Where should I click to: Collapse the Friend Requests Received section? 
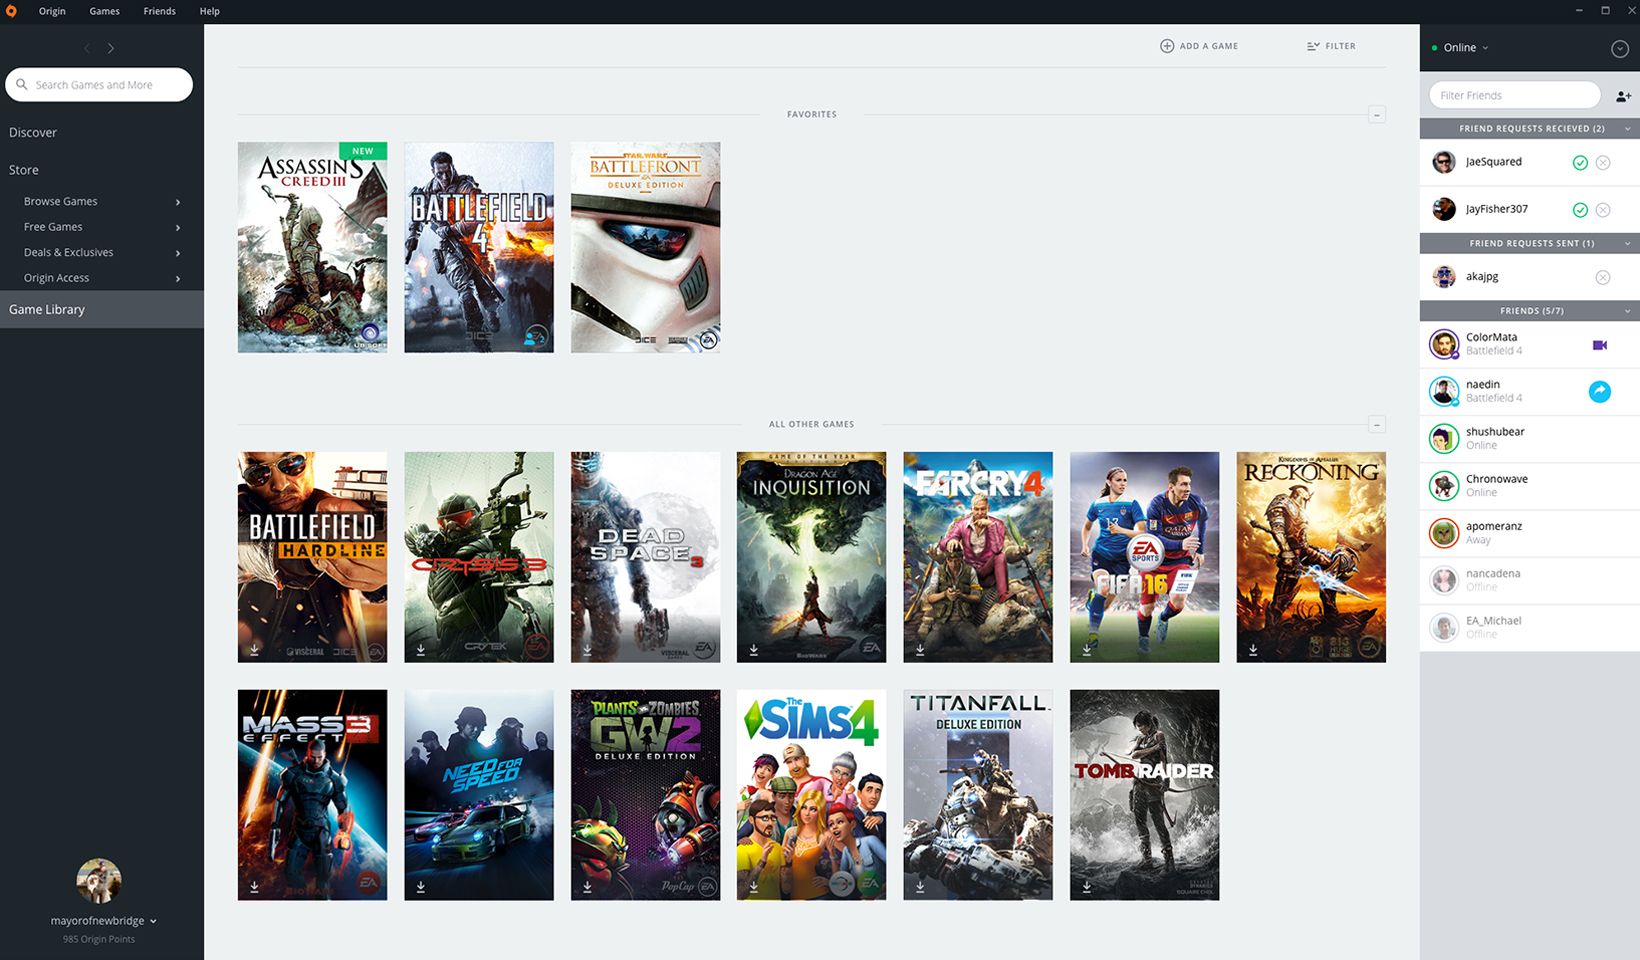pos(1625,128)
